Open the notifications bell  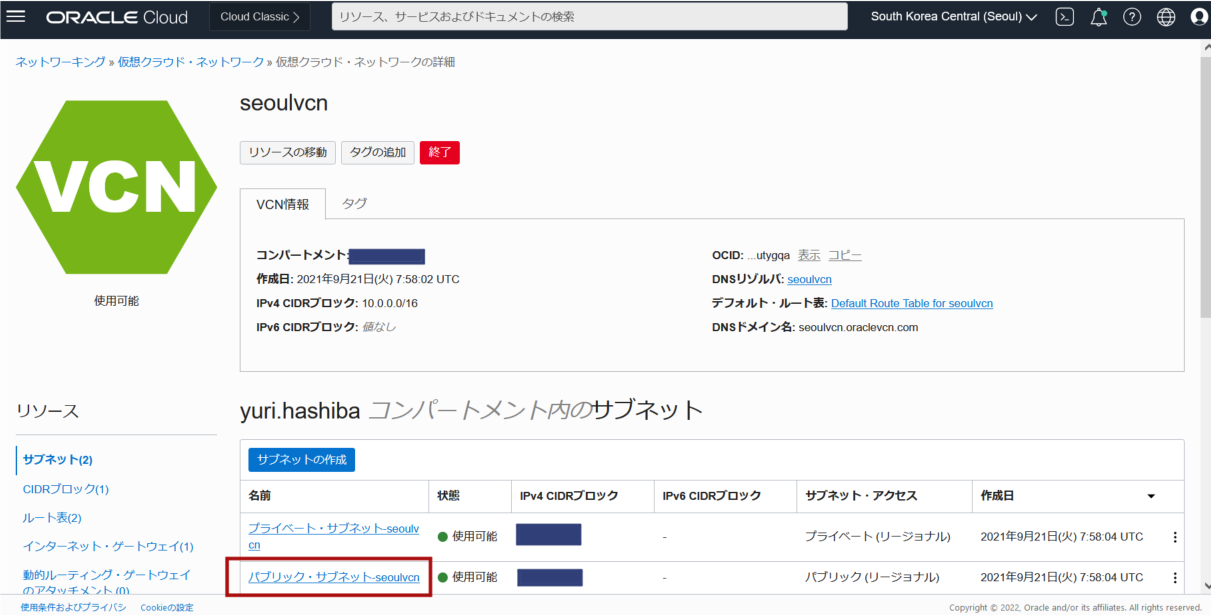(1098, 17)
